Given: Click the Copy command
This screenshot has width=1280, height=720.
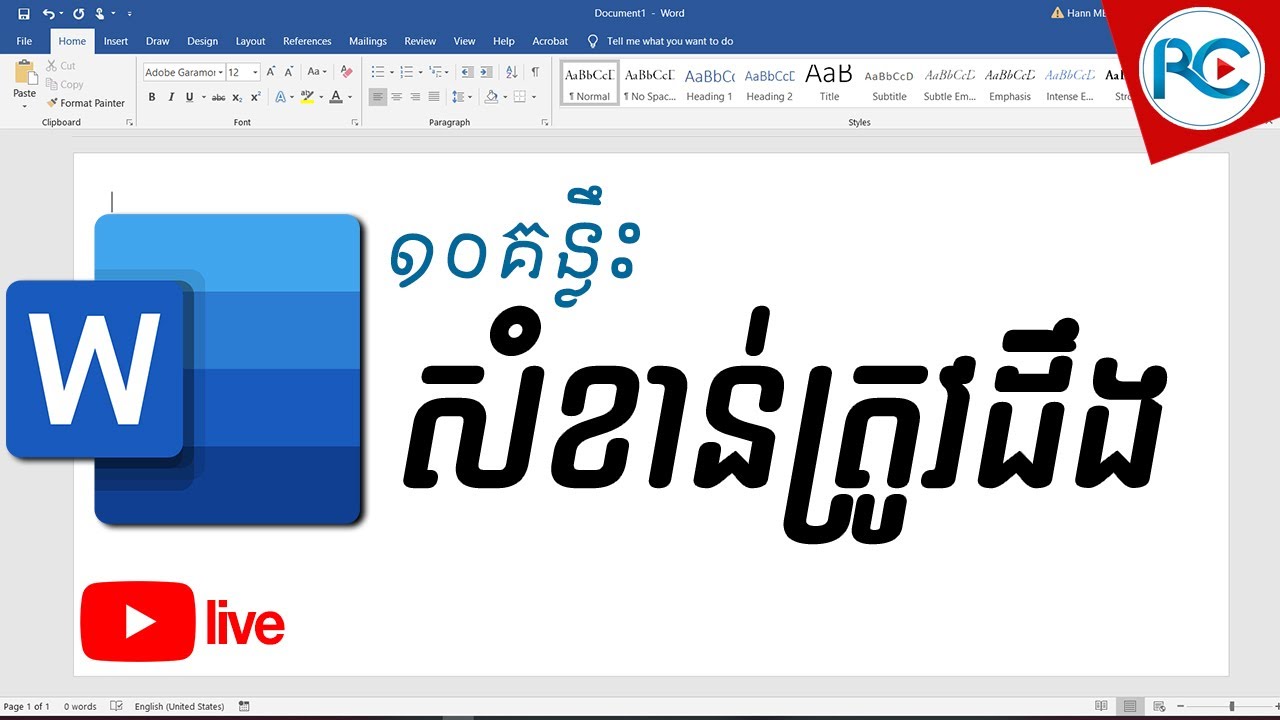Looking at the screenshot, I should pyautogui.click(x=64, y=85).
